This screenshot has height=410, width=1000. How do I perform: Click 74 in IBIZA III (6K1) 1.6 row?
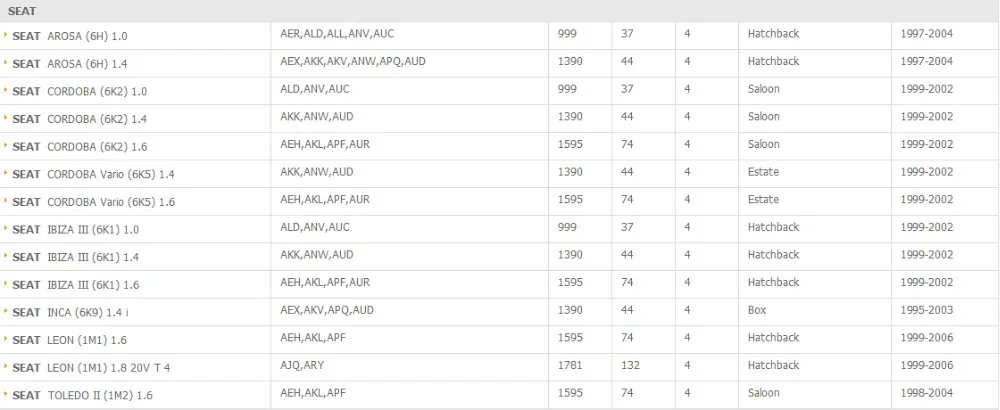click(x=627, y=282)
